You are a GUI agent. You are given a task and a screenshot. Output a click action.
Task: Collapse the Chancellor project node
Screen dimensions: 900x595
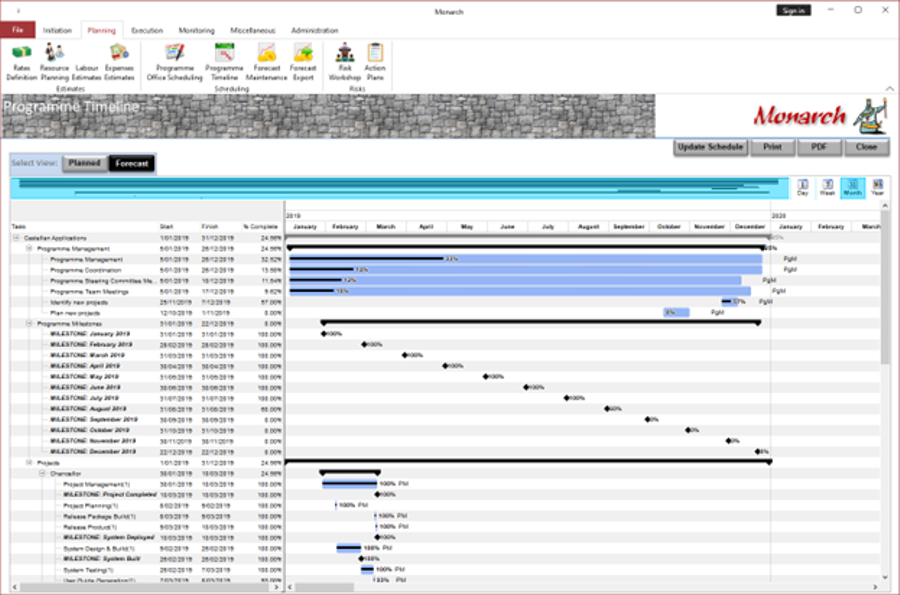pyautogui.click(x=42, y=473)
